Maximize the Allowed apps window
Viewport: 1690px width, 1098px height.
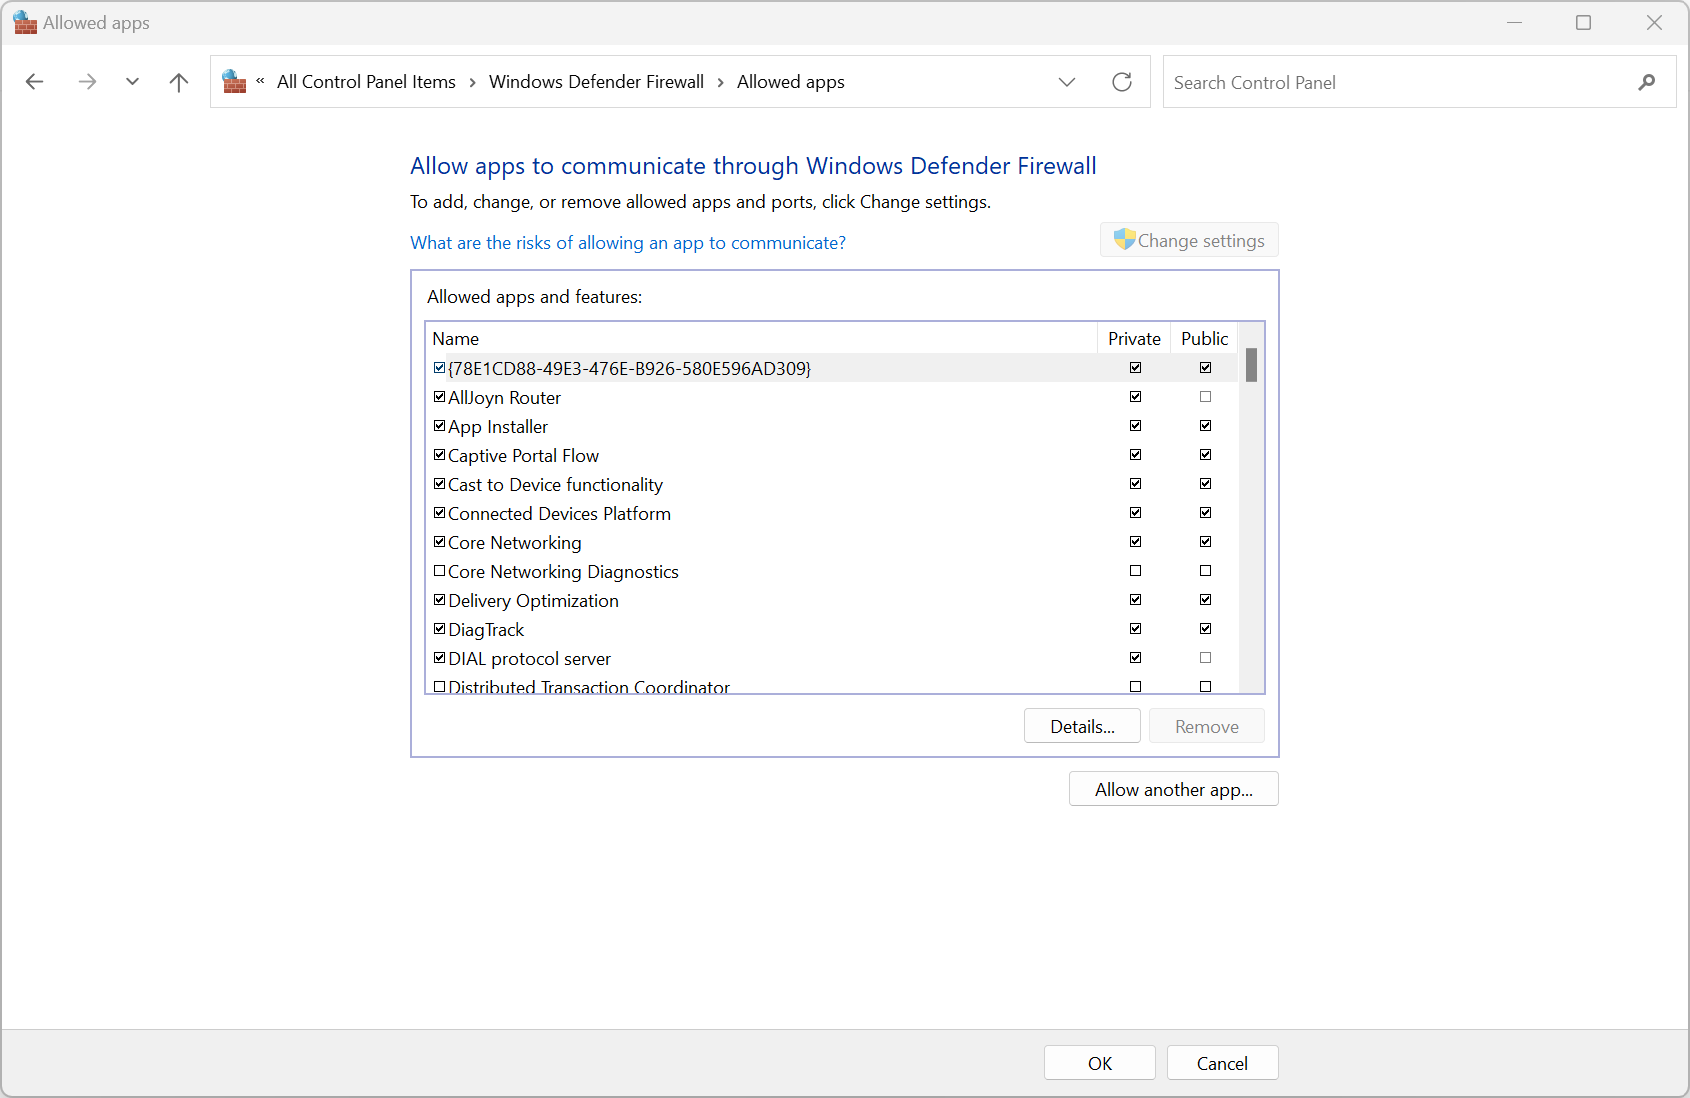coord(1583,22)
